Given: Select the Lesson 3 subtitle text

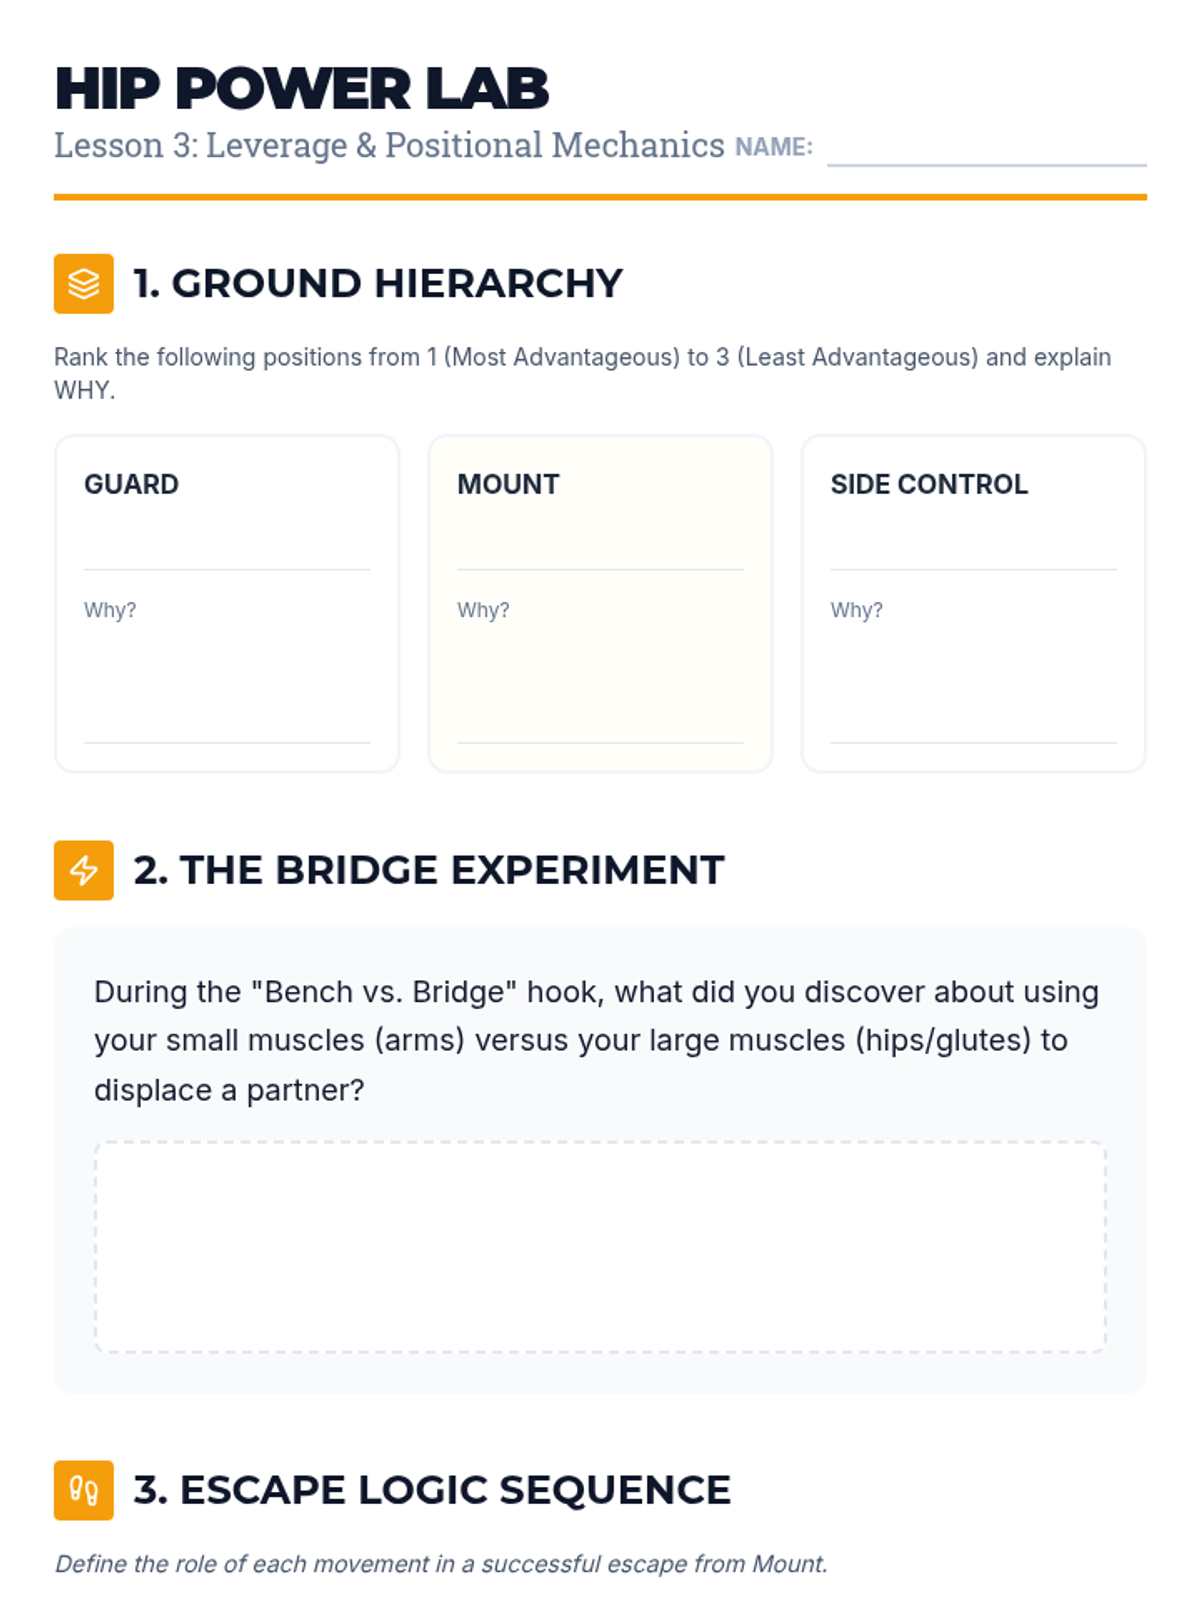Looking at the screenshot, I should [x=389, y=146].
